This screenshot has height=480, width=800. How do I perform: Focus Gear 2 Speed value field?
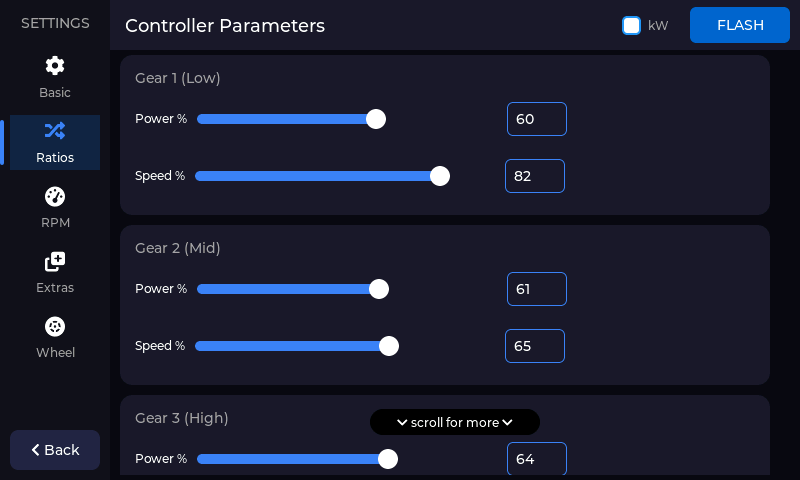click(x=534, y=346)
